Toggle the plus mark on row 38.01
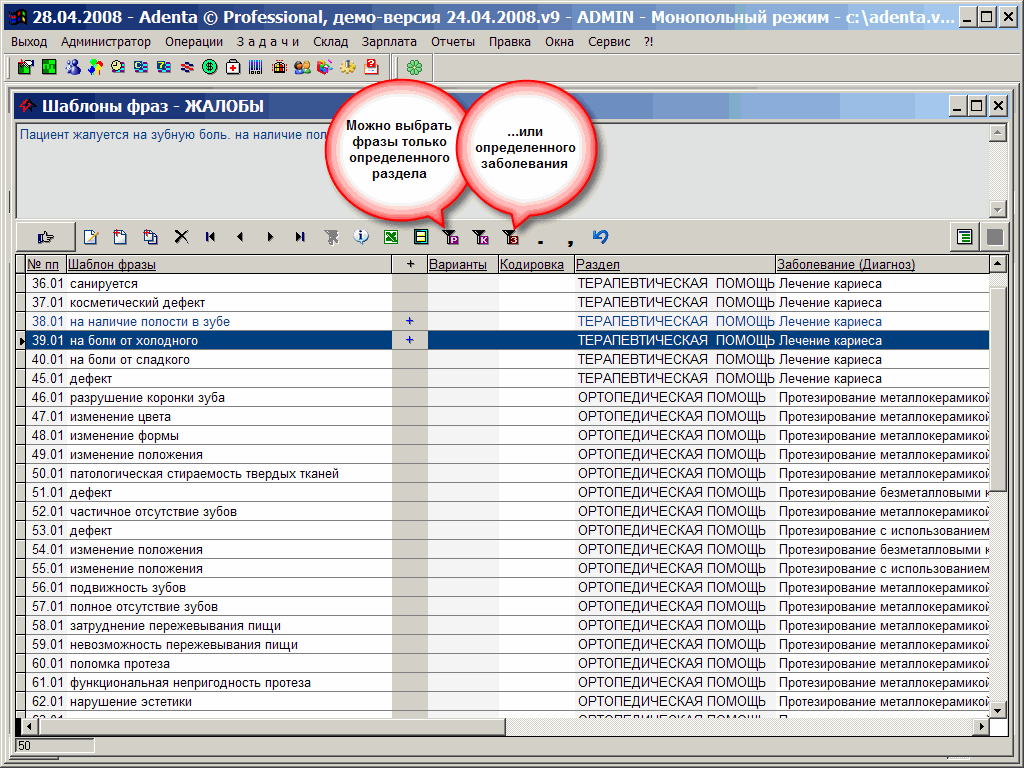This screenshot has width=1024, height=768. [409, 322]
